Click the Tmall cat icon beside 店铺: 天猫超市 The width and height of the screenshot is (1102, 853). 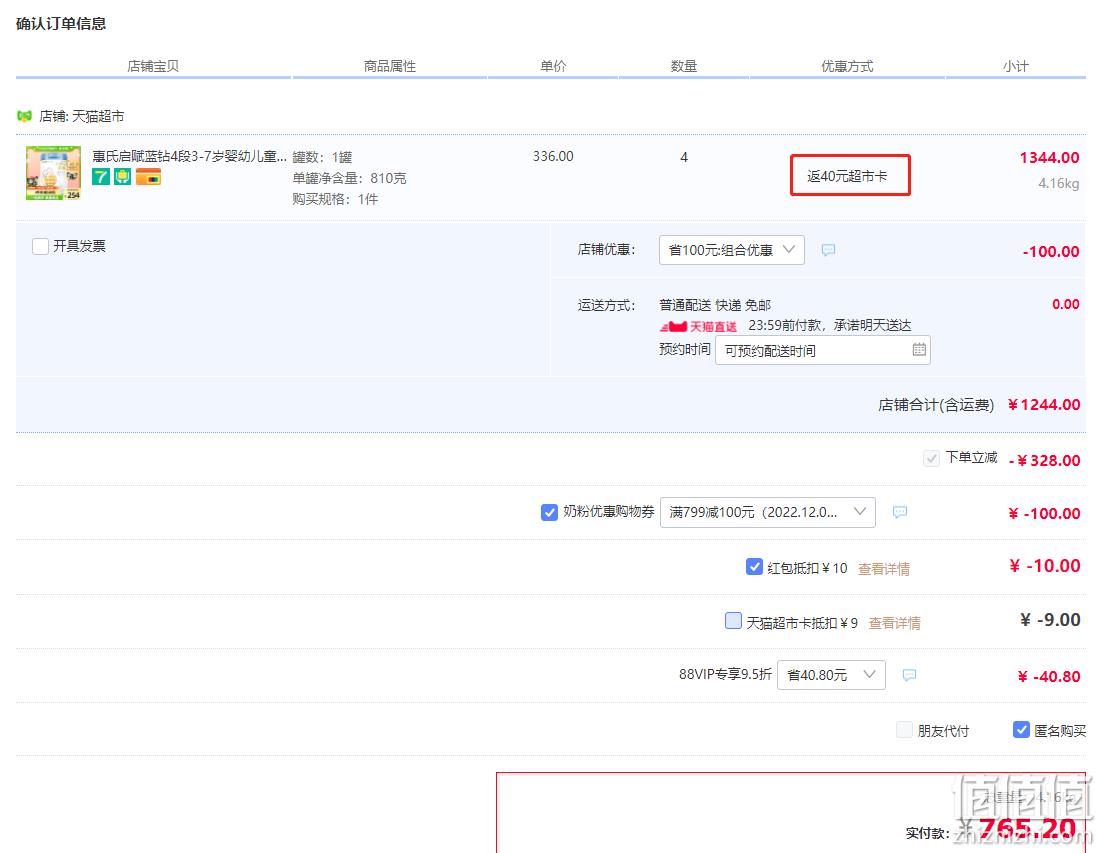pyautogui.click(x=25, y=116)
